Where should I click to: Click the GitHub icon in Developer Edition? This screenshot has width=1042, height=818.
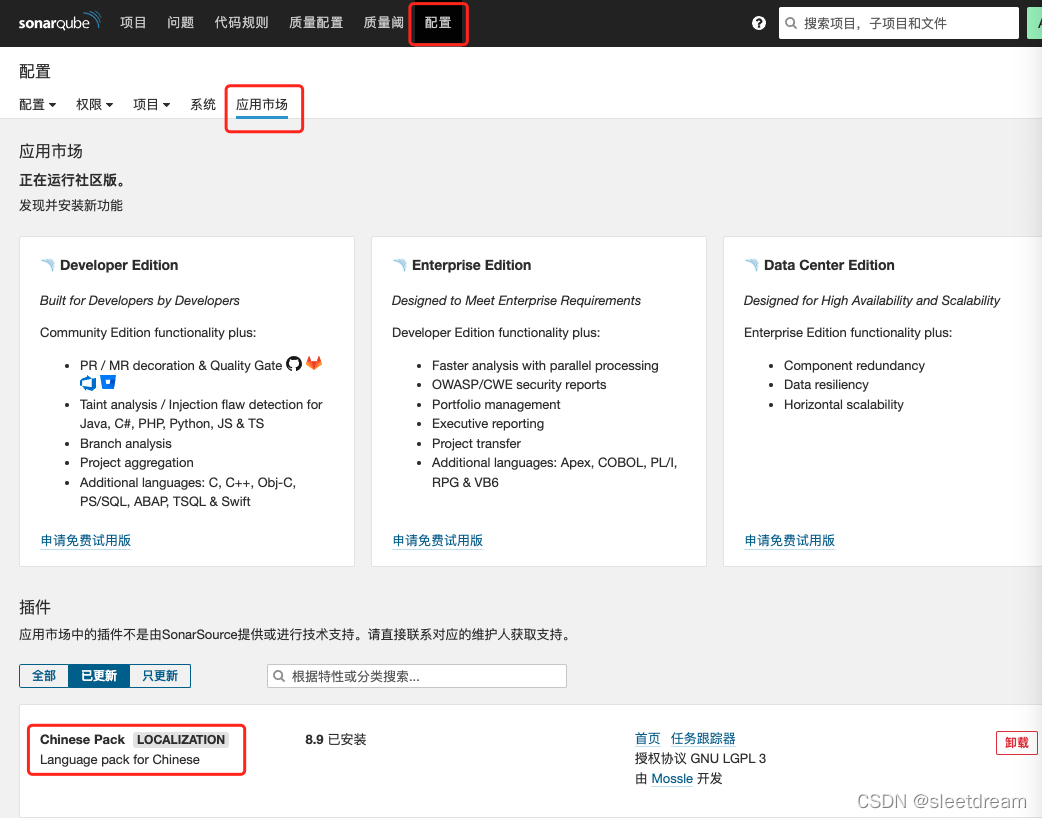tap(294, 363)
